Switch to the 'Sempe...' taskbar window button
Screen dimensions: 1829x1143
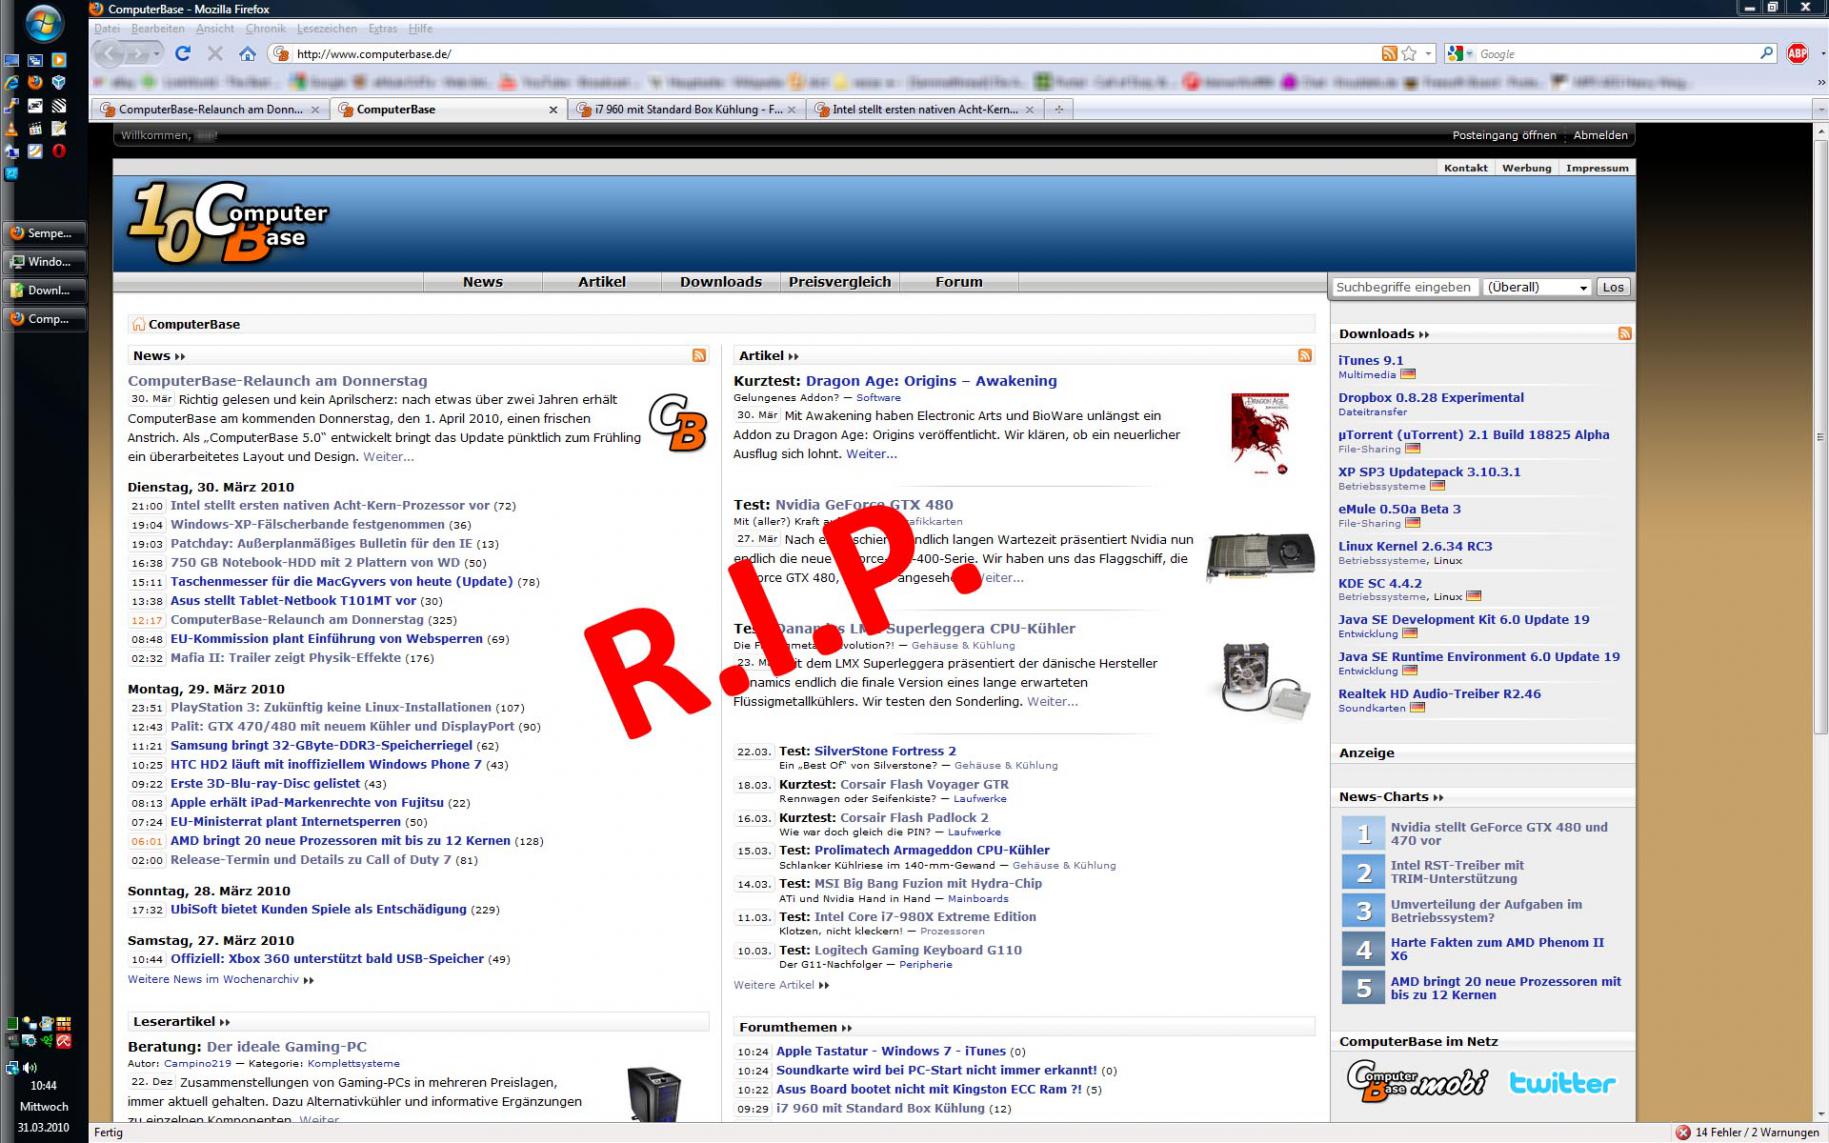pos(45,233)
